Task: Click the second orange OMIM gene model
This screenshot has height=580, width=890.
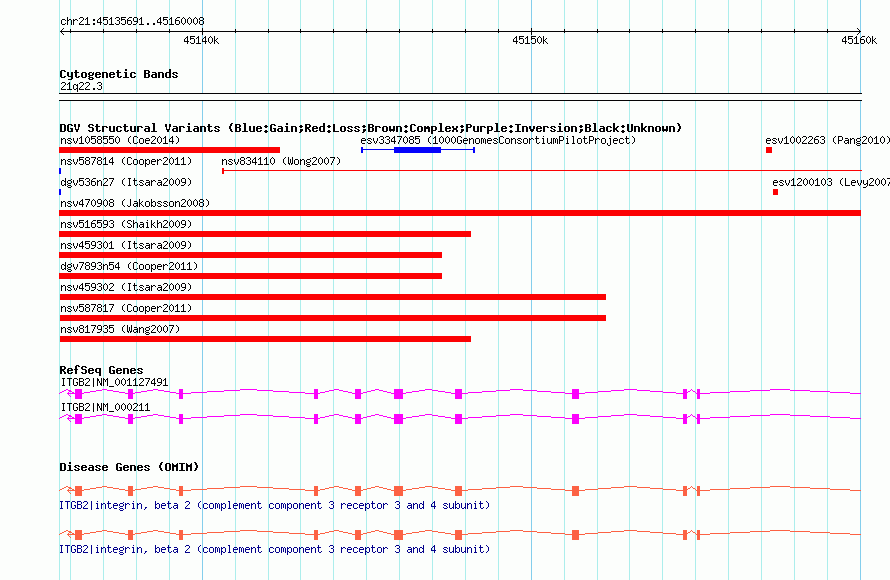Action: pos(460,535)
